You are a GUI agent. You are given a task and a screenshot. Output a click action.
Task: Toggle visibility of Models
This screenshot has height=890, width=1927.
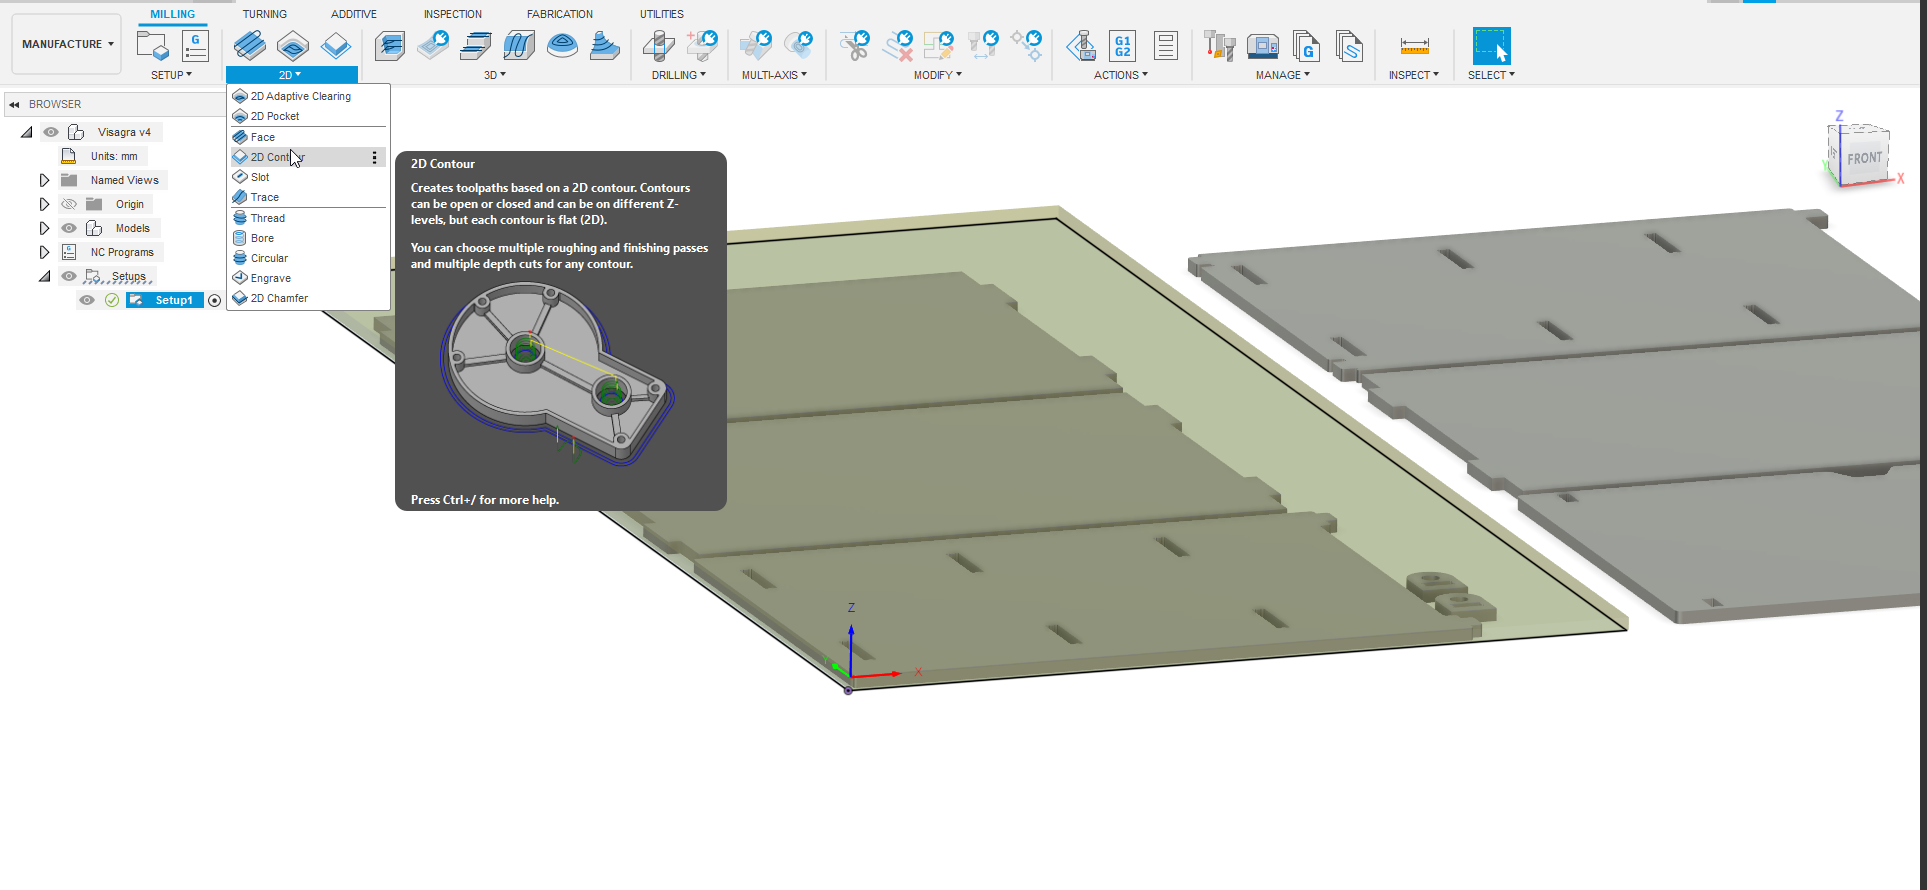tap(69, 228)
